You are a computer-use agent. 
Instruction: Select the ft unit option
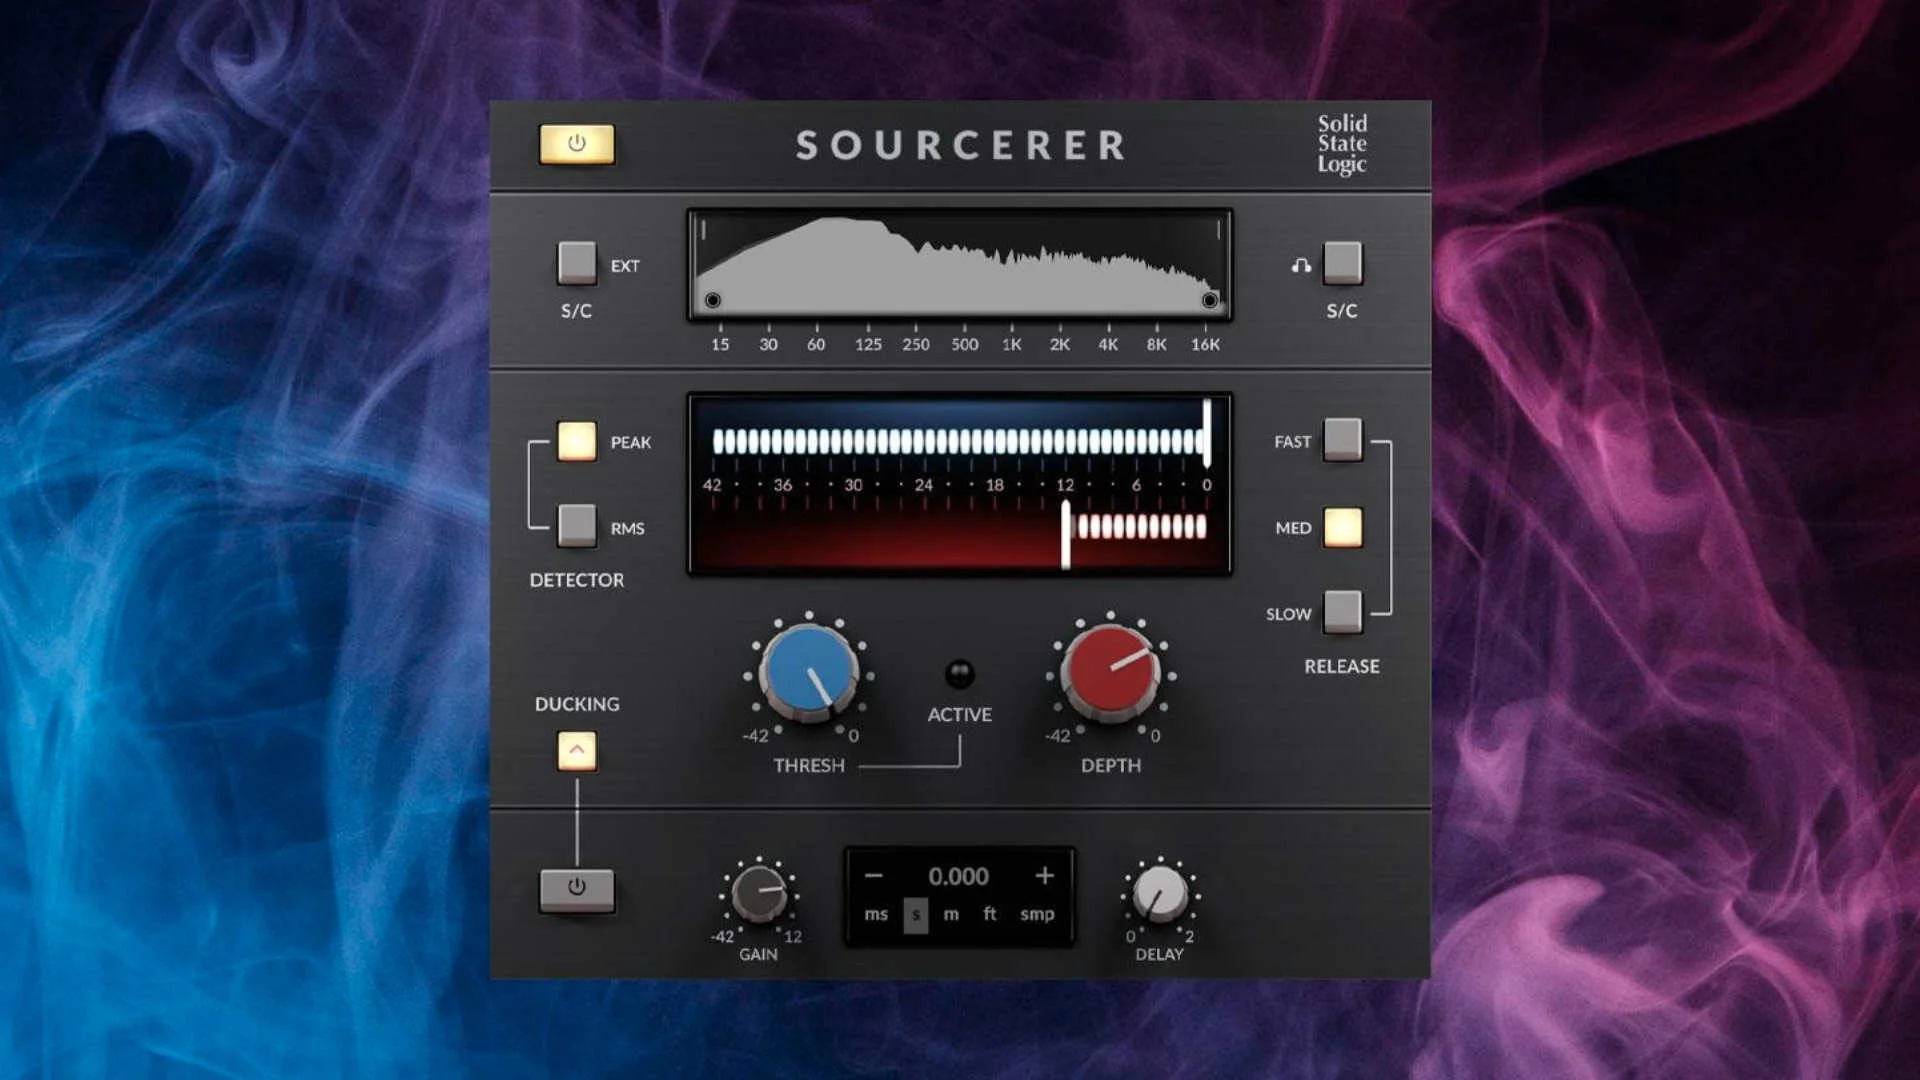[x=990, y=913]
